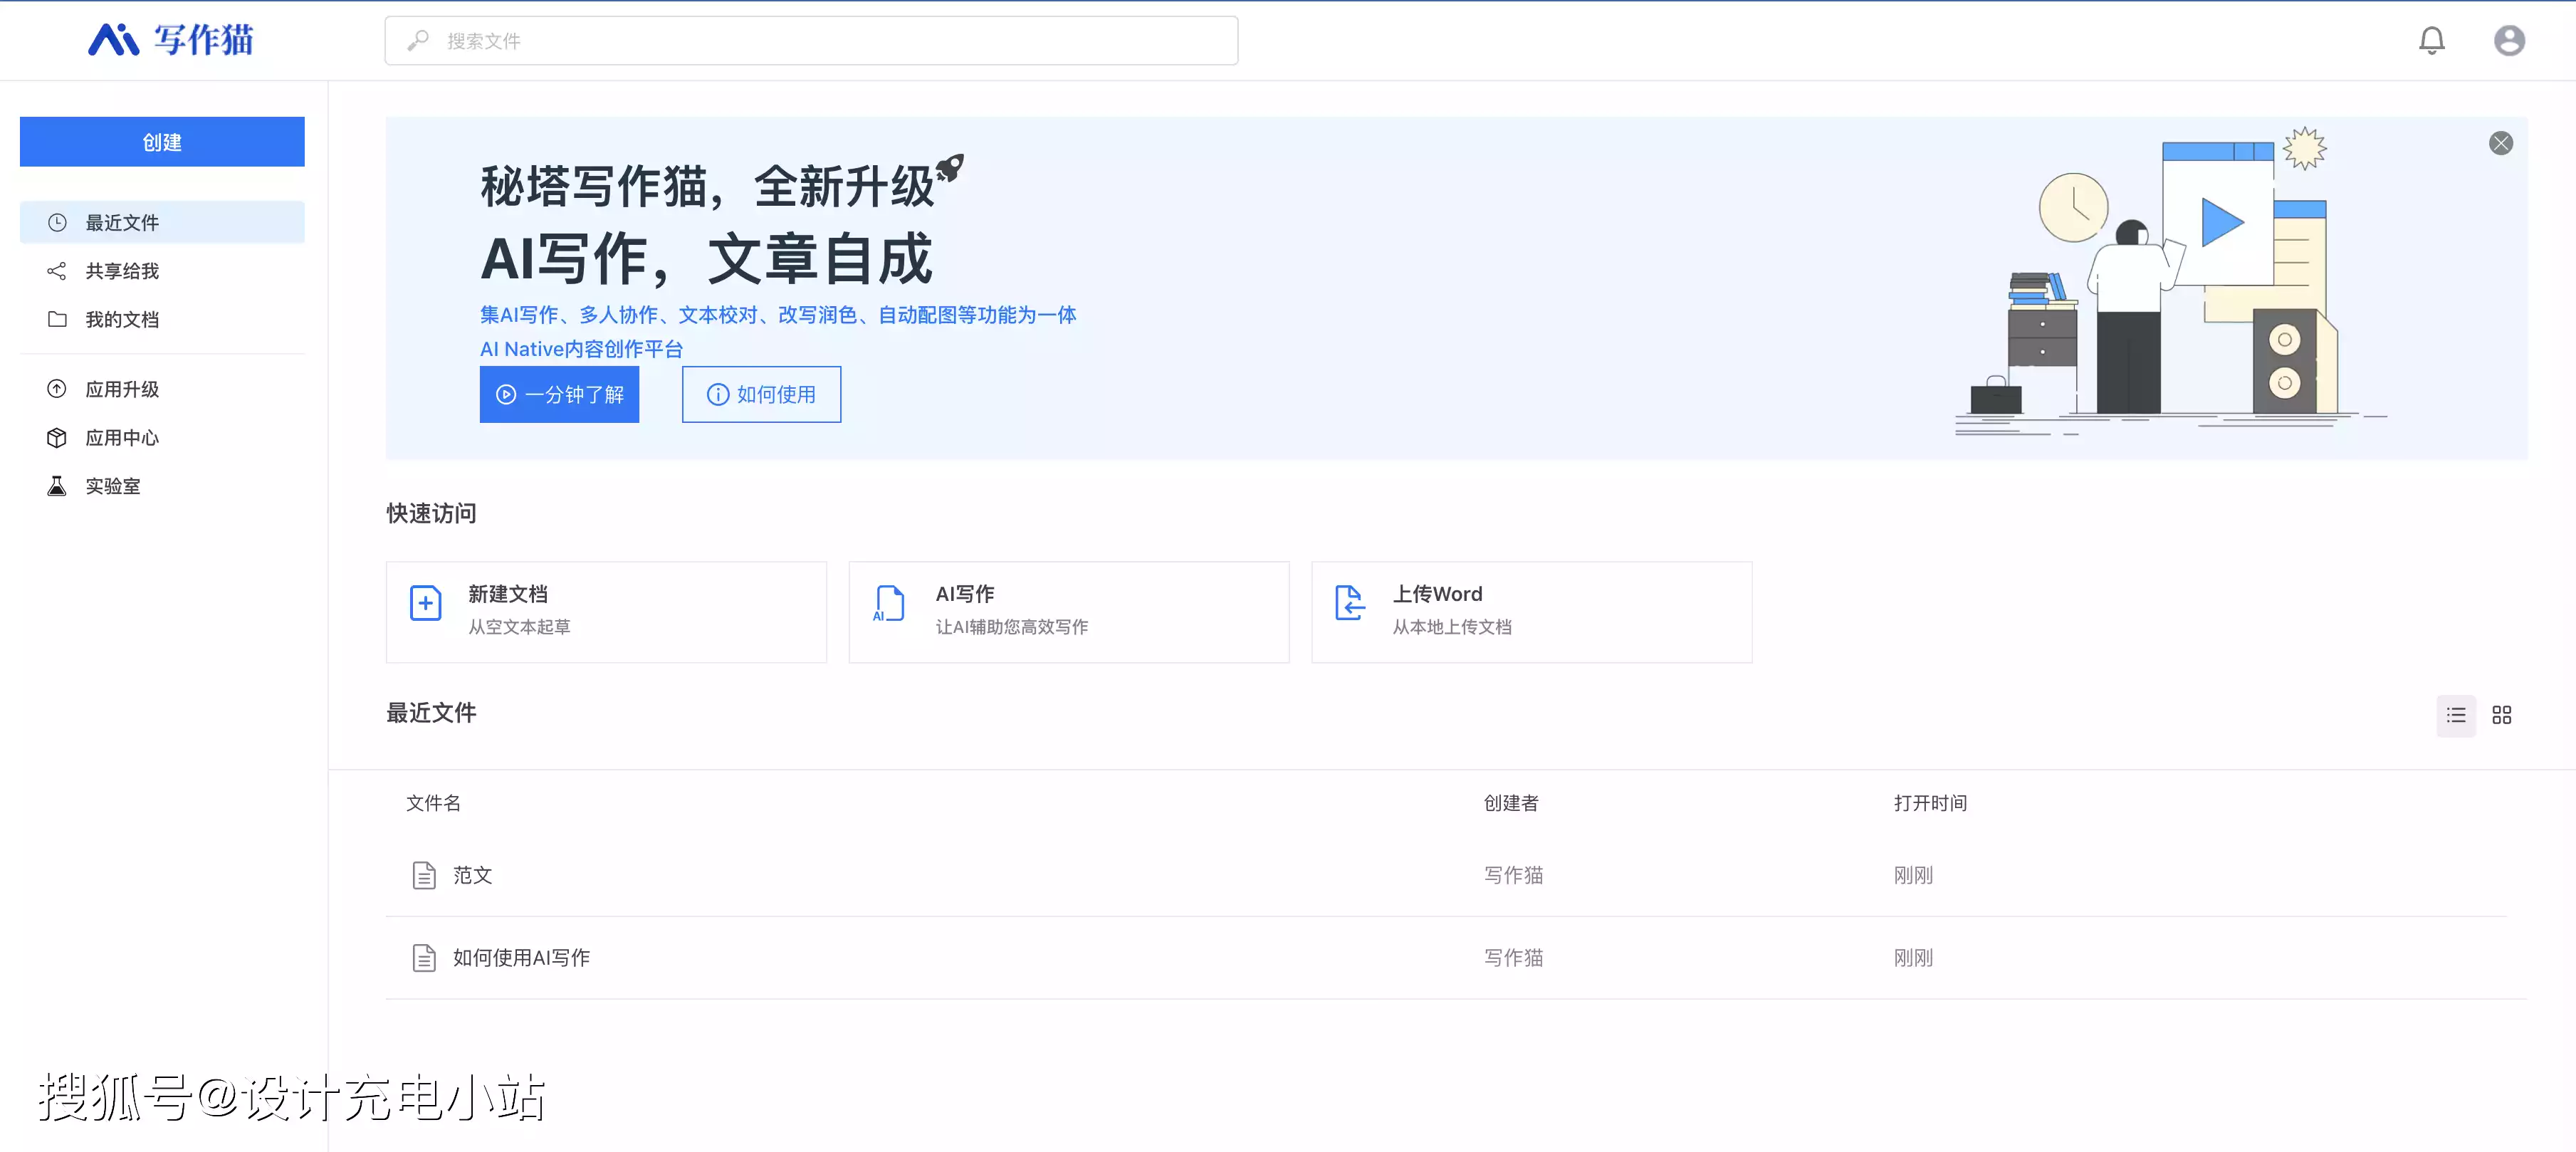This screenshot has height=1152, width=2576.
Task: Close the promotional banner
Action: (2500, 143)
